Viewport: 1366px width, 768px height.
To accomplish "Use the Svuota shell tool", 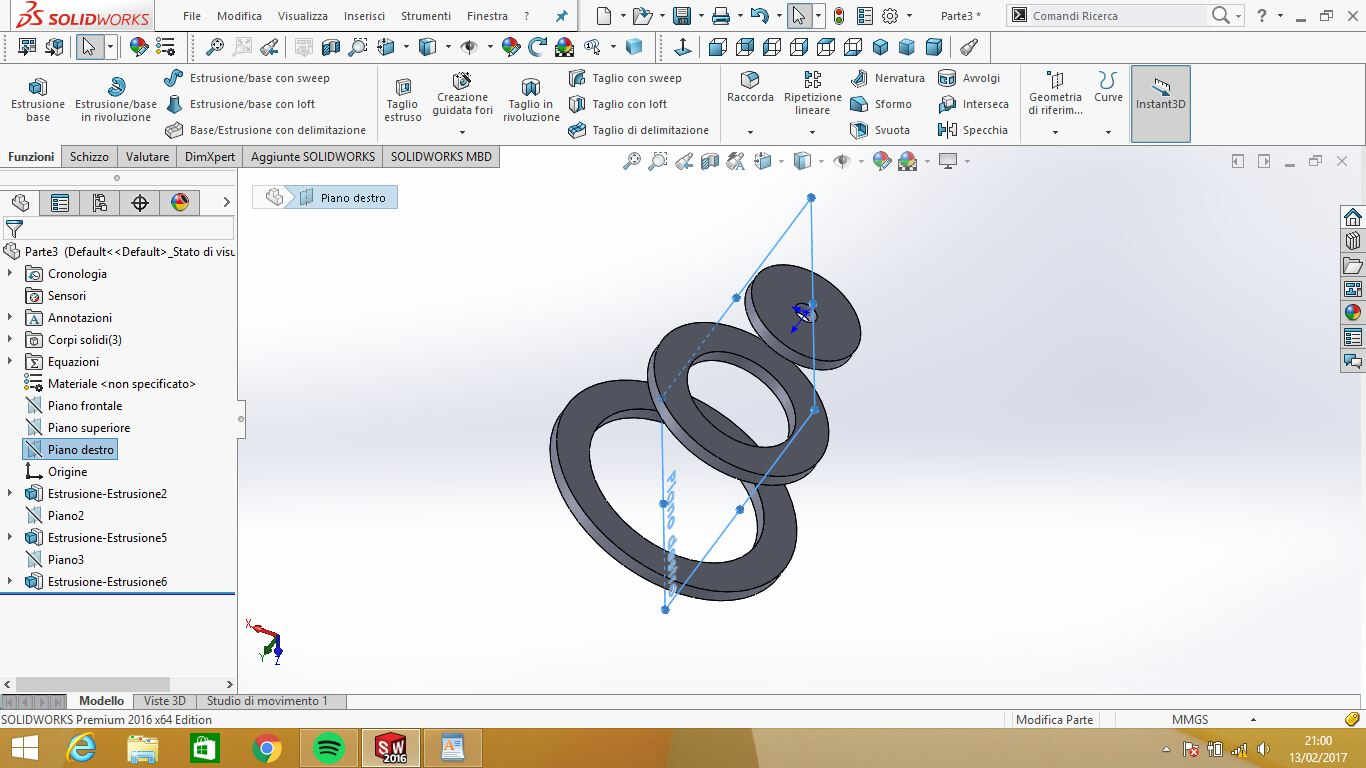I will click(x=879, y=130).
